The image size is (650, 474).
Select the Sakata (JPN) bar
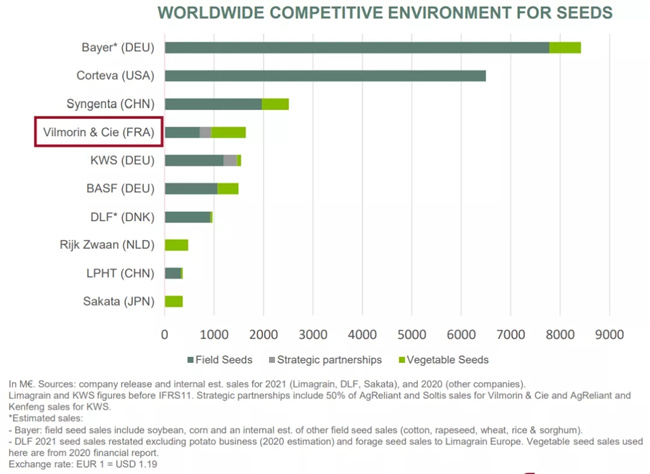pos(174,300)
